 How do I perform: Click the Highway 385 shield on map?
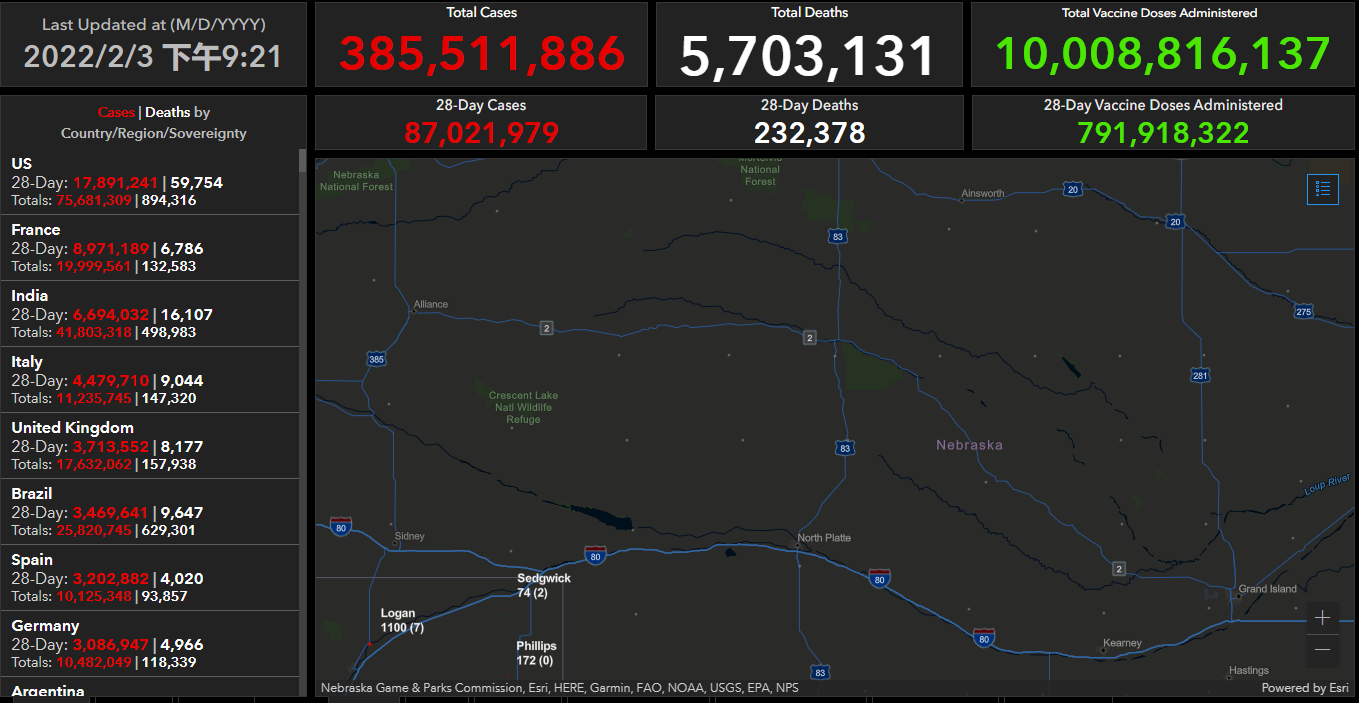376,358
